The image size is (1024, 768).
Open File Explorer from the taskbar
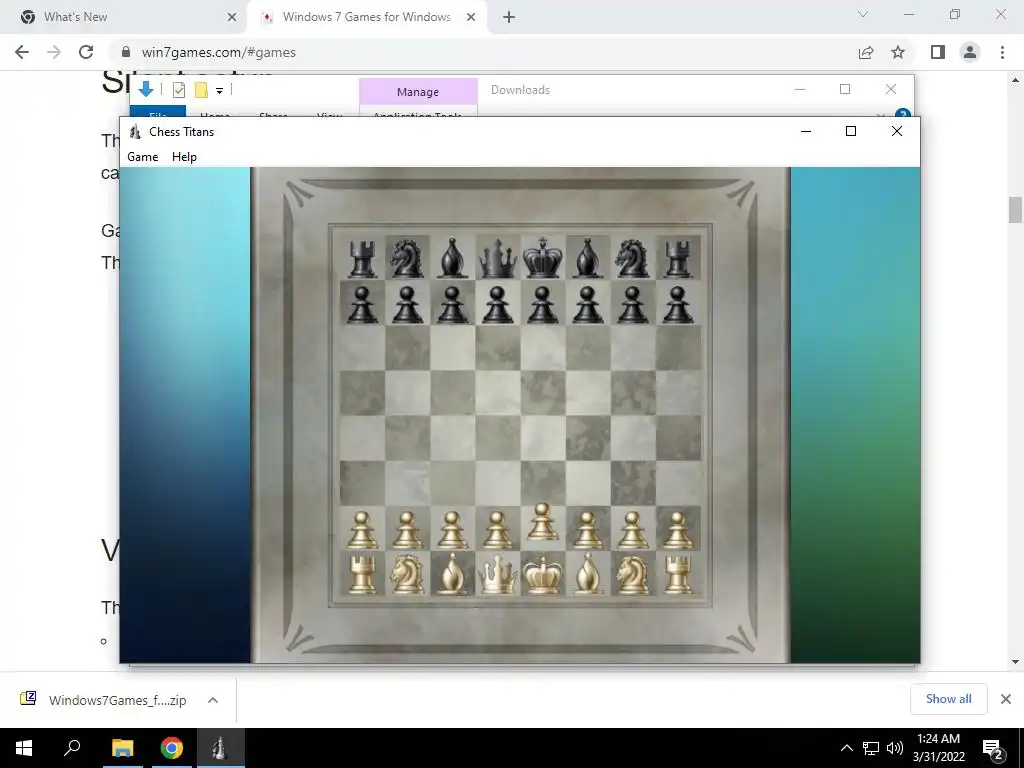click(x=122, y=748)
